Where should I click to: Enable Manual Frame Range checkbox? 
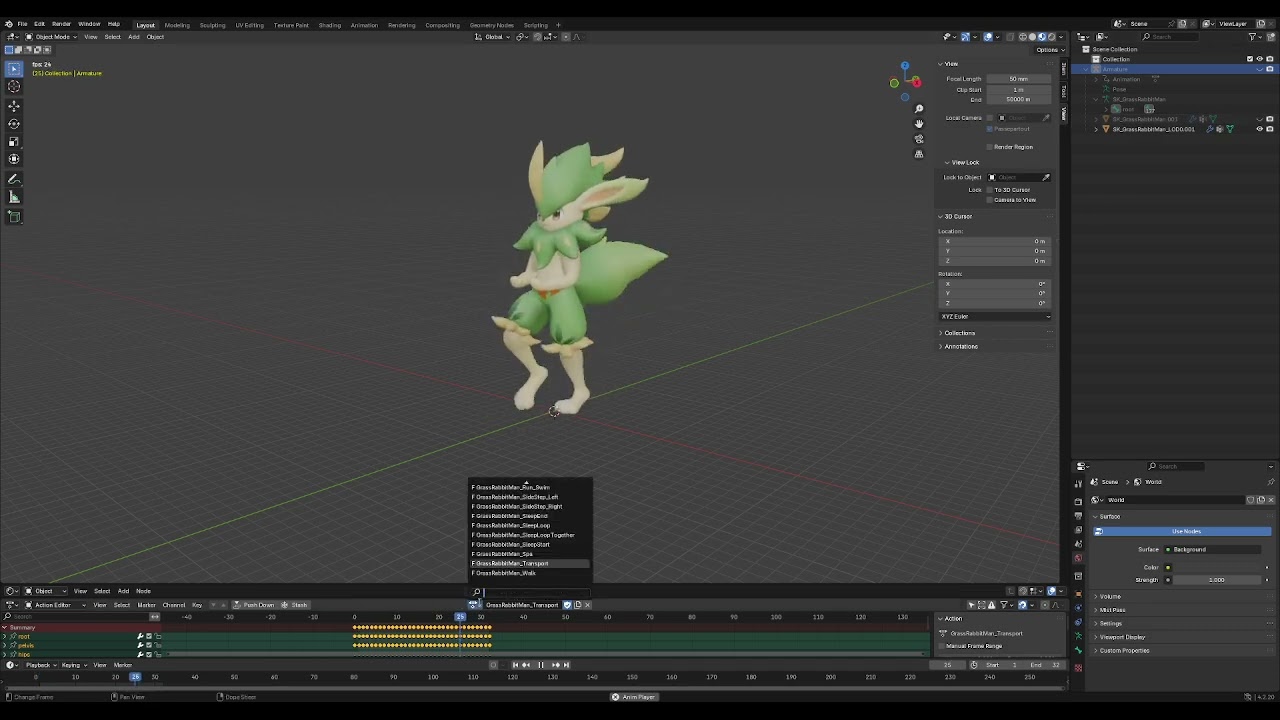[x=942, y=646]
